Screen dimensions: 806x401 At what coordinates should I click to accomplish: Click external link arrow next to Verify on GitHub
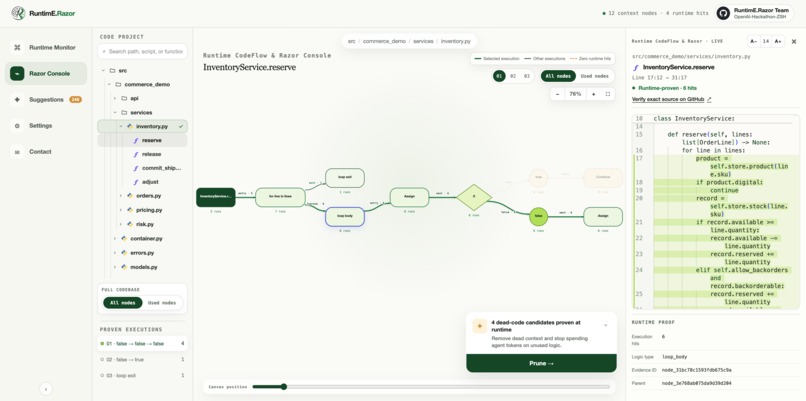click(709, 99)
